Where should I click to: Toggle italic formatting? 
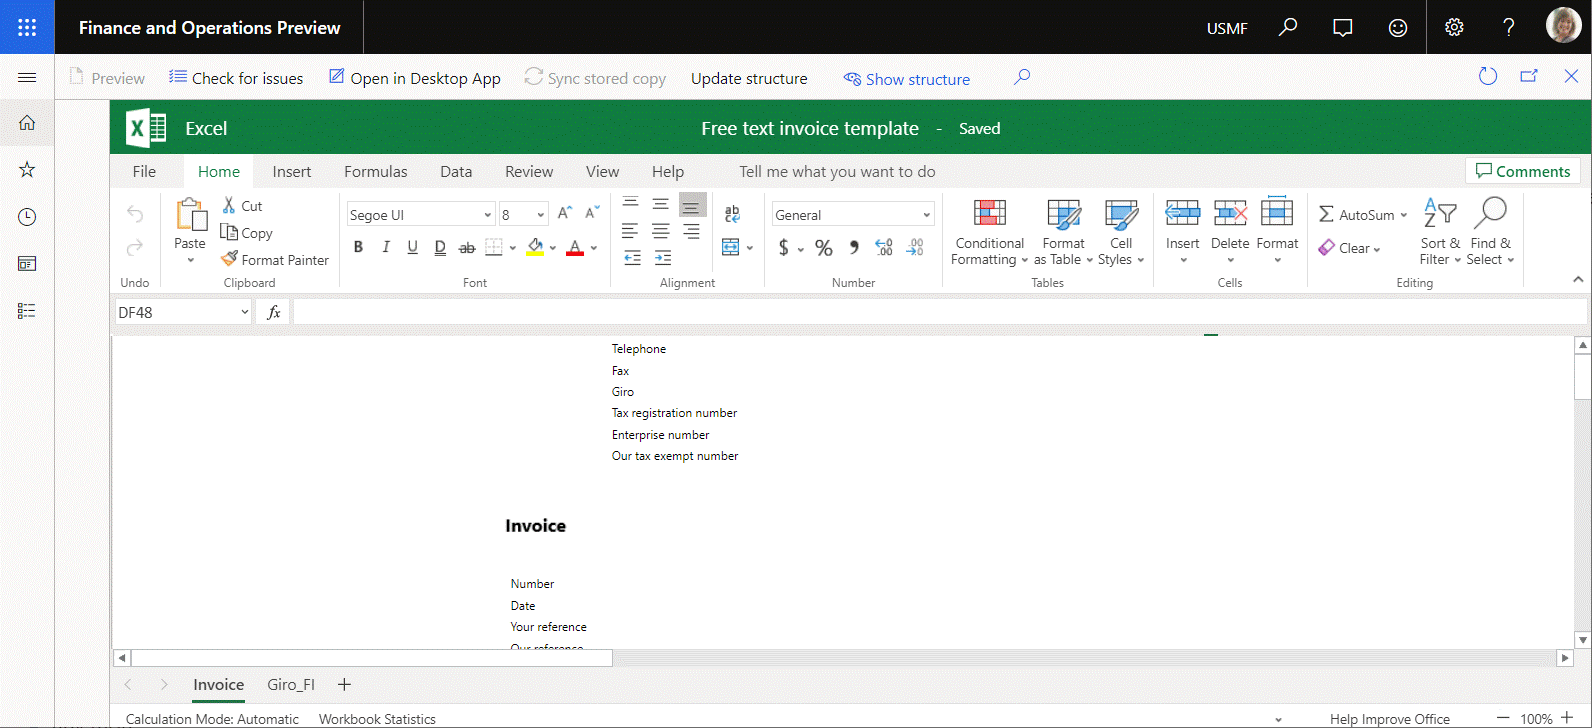tap(385, 248)
